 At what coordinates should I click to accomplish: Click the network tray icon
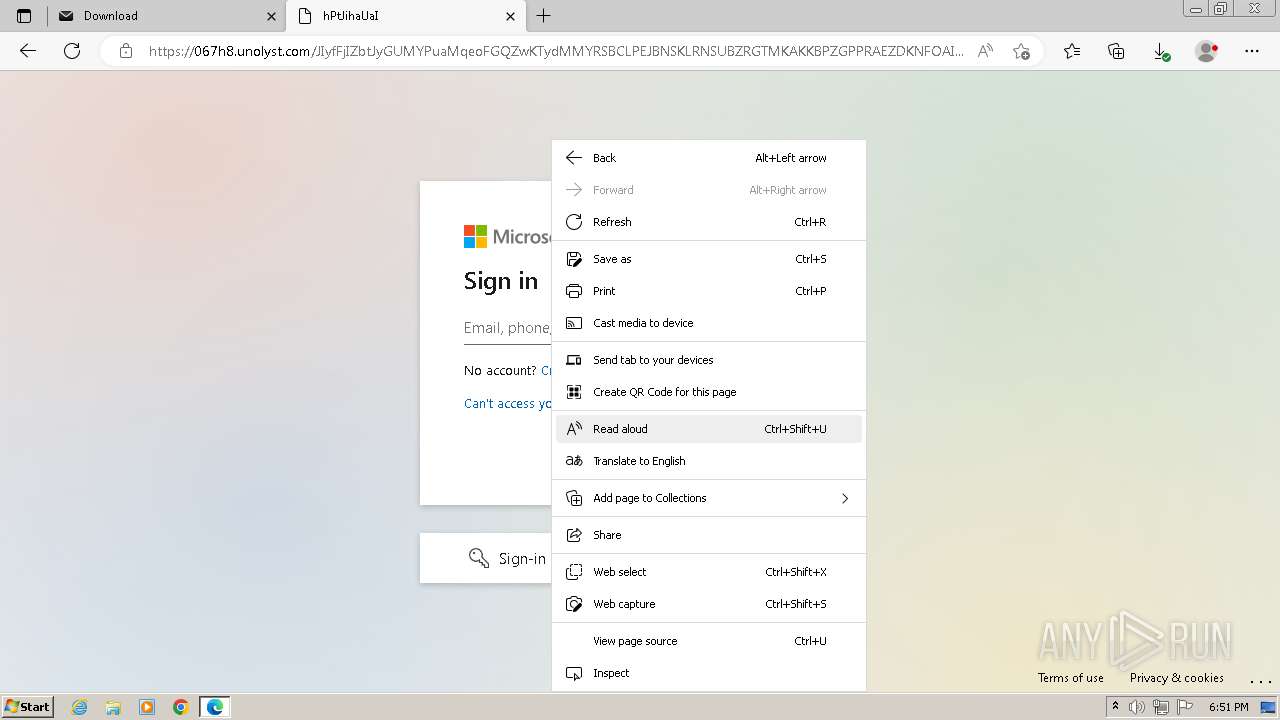tap(1160, 707)
